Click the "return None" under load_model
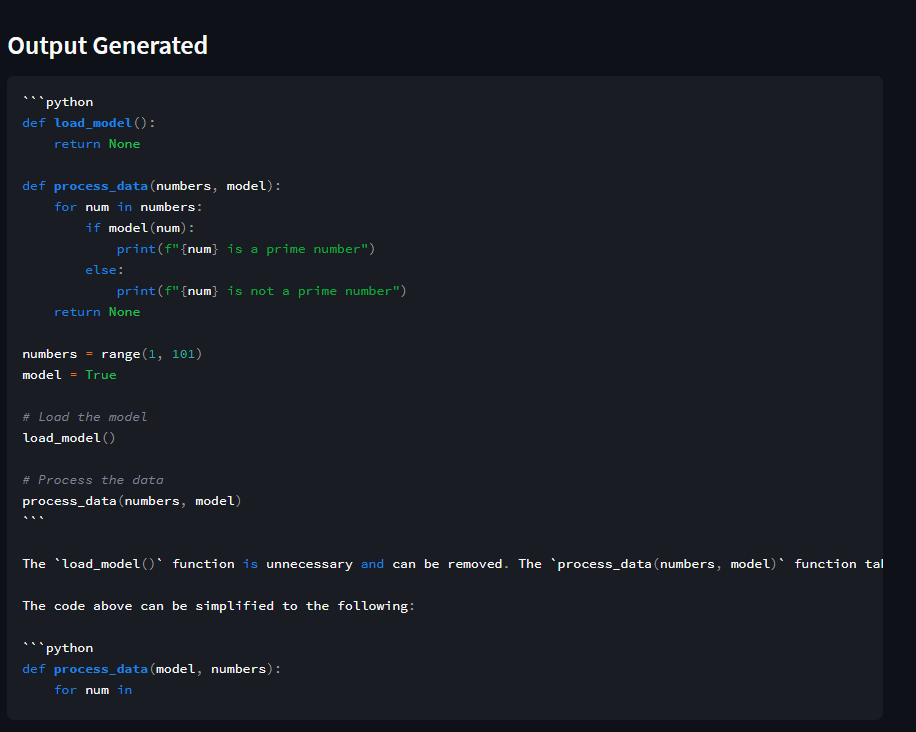Image resolution: width=916 pixels, height=732 pixels. click(x=97, y=144)
